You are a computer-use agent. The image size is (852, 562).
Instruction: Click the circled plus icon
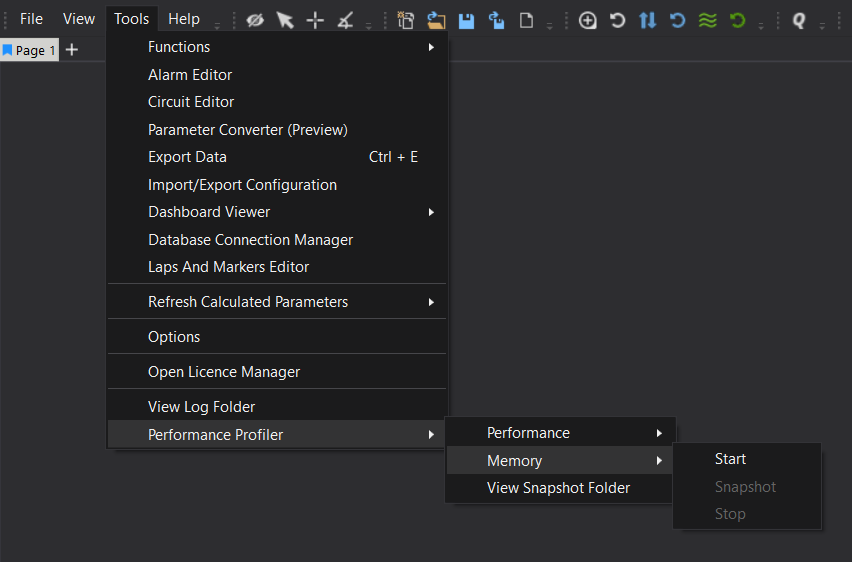click(x=588, y=20)
